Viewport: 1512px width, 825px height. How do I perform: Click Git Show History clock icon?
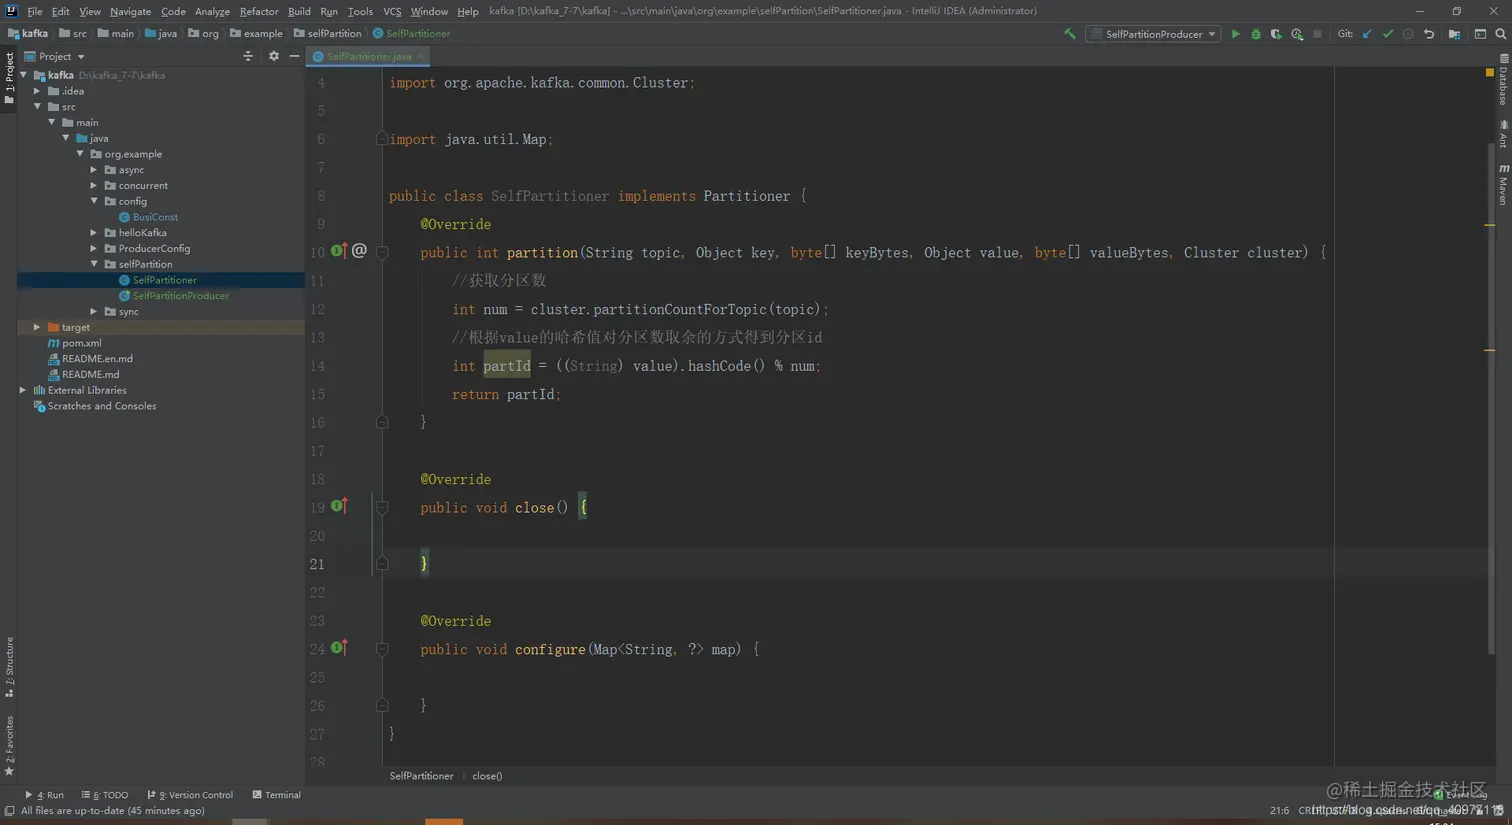point(1408,34)
